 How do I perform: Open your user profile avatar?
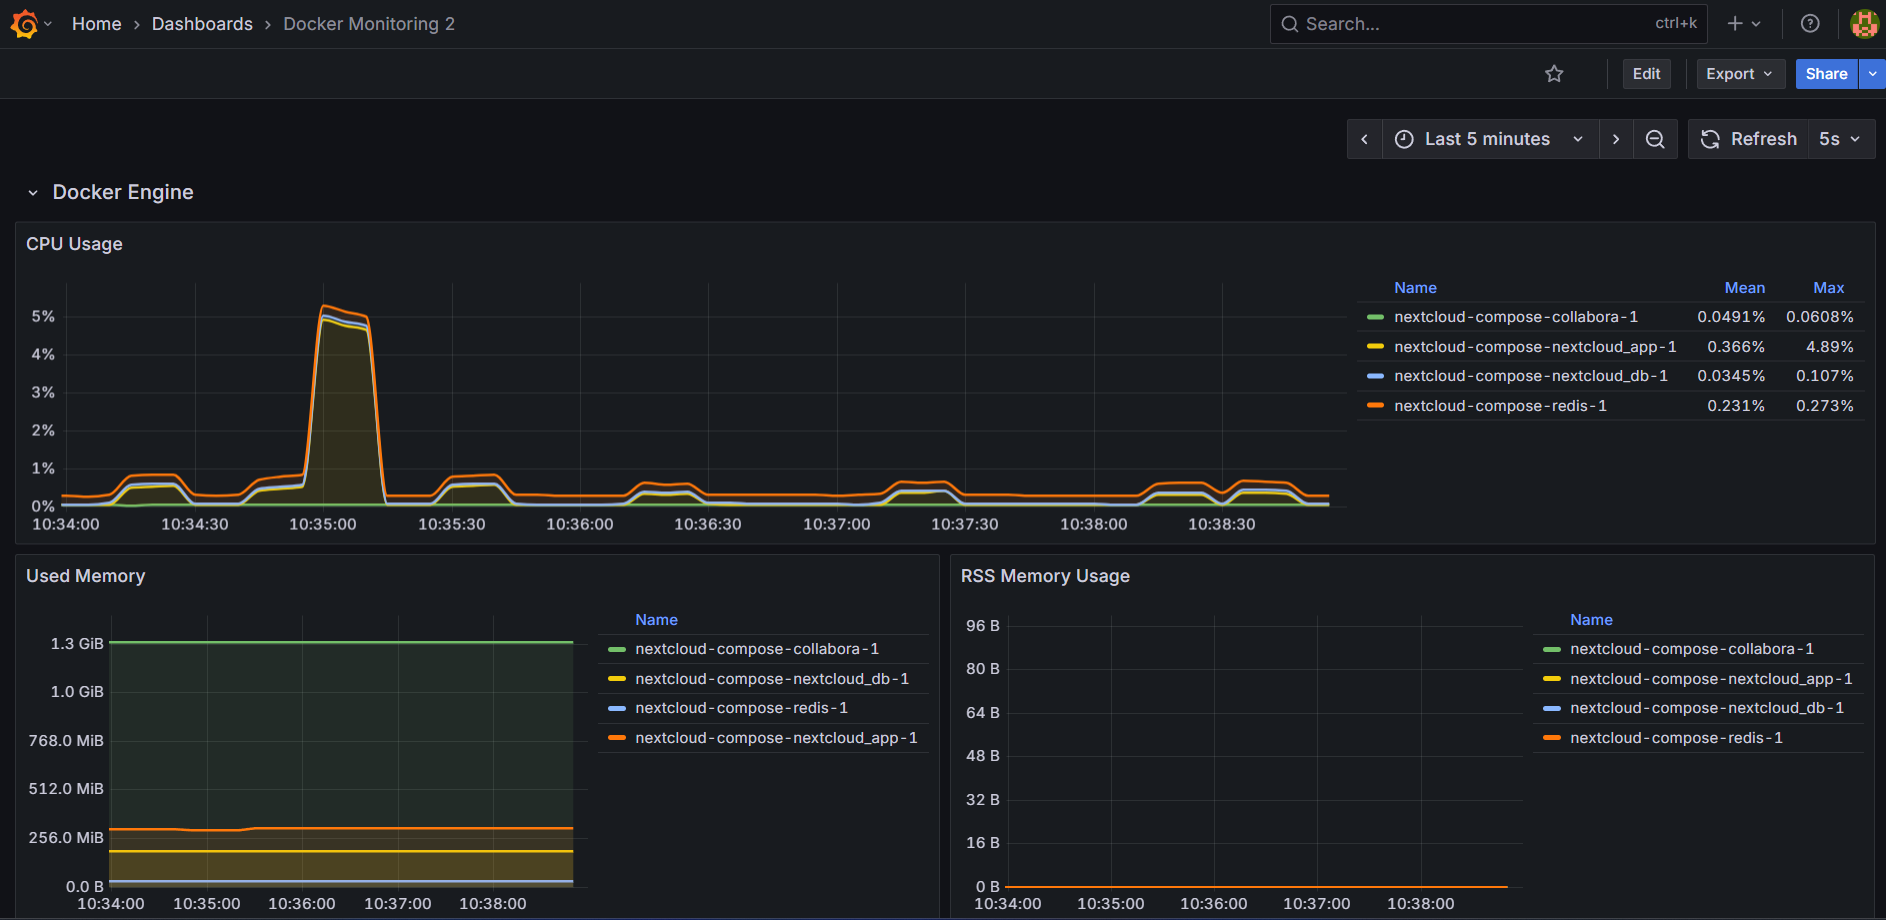tap(1864, 23)
